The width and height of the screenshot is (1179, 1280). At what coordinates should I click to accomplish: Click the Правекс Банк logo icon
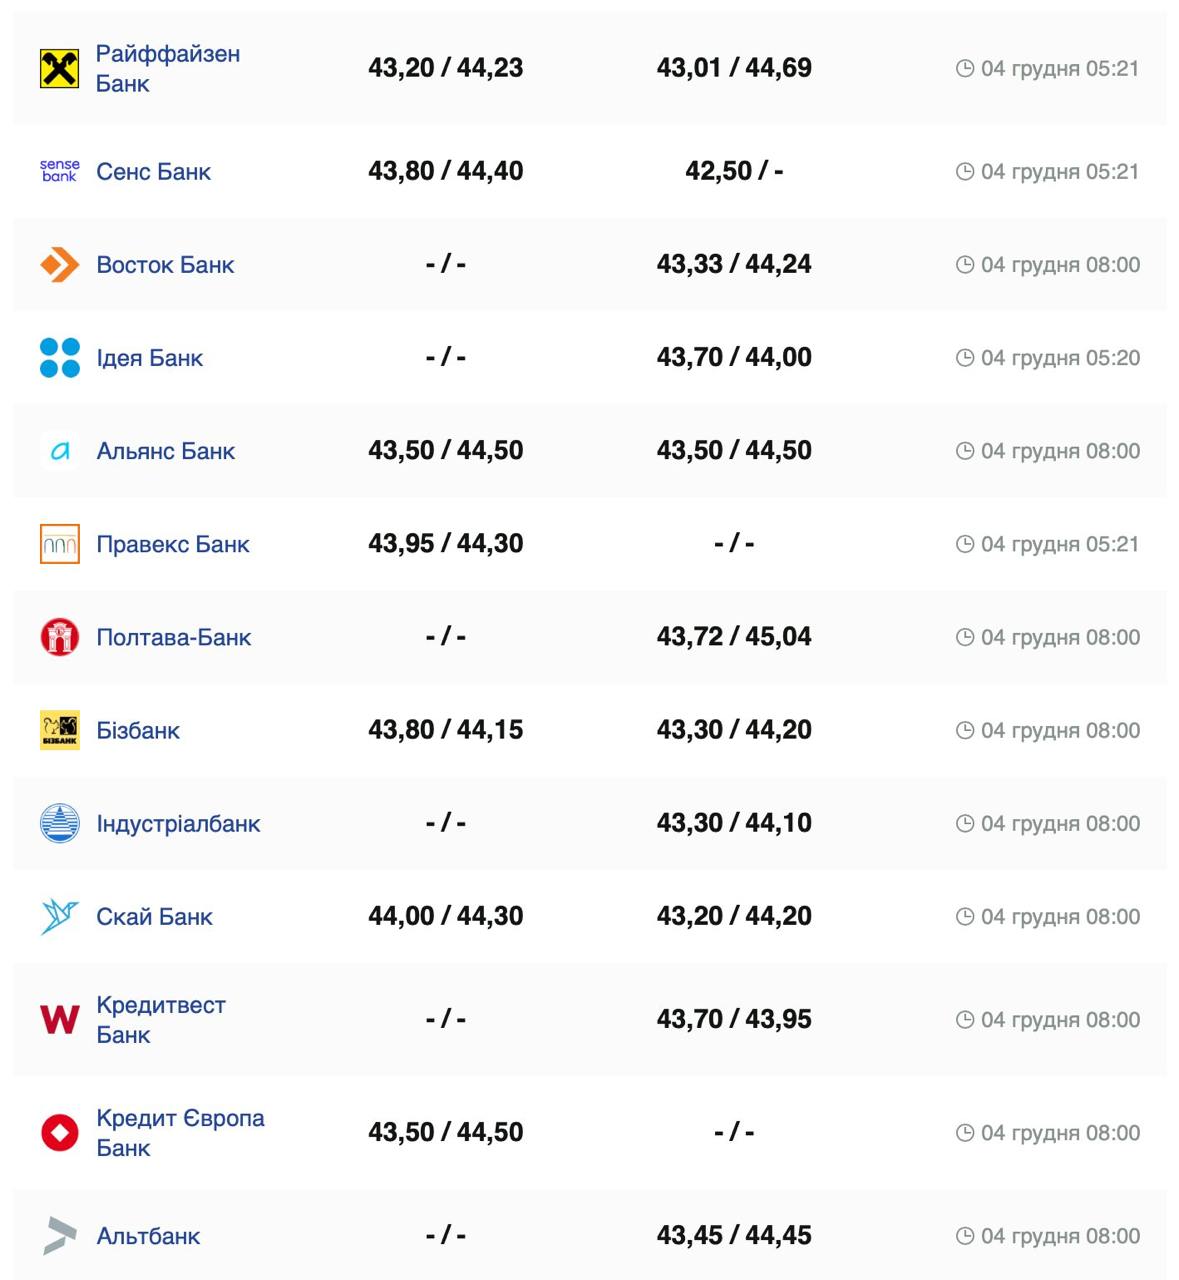pos(59,544)
